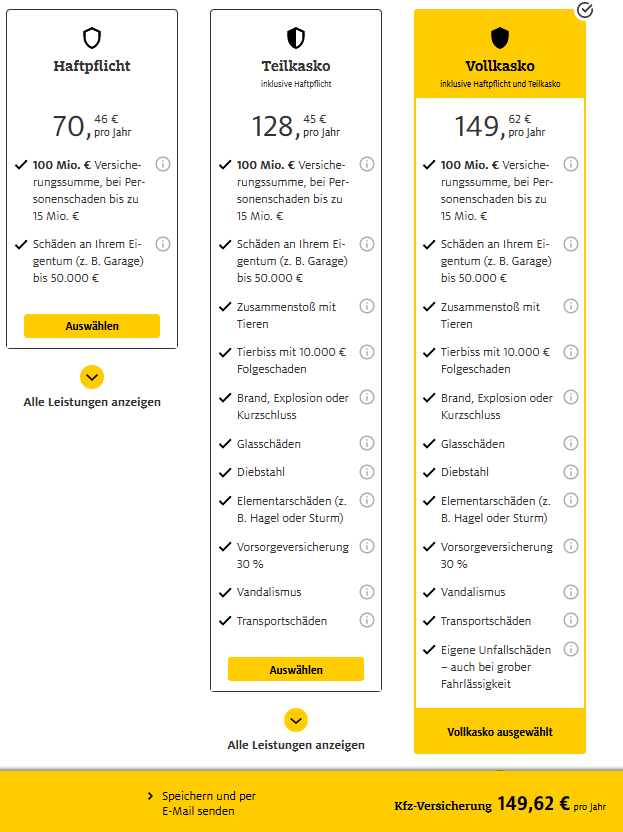Click the selected checkmark badge on Vollkasko card

pyautogui.click(x=585, y=10)
